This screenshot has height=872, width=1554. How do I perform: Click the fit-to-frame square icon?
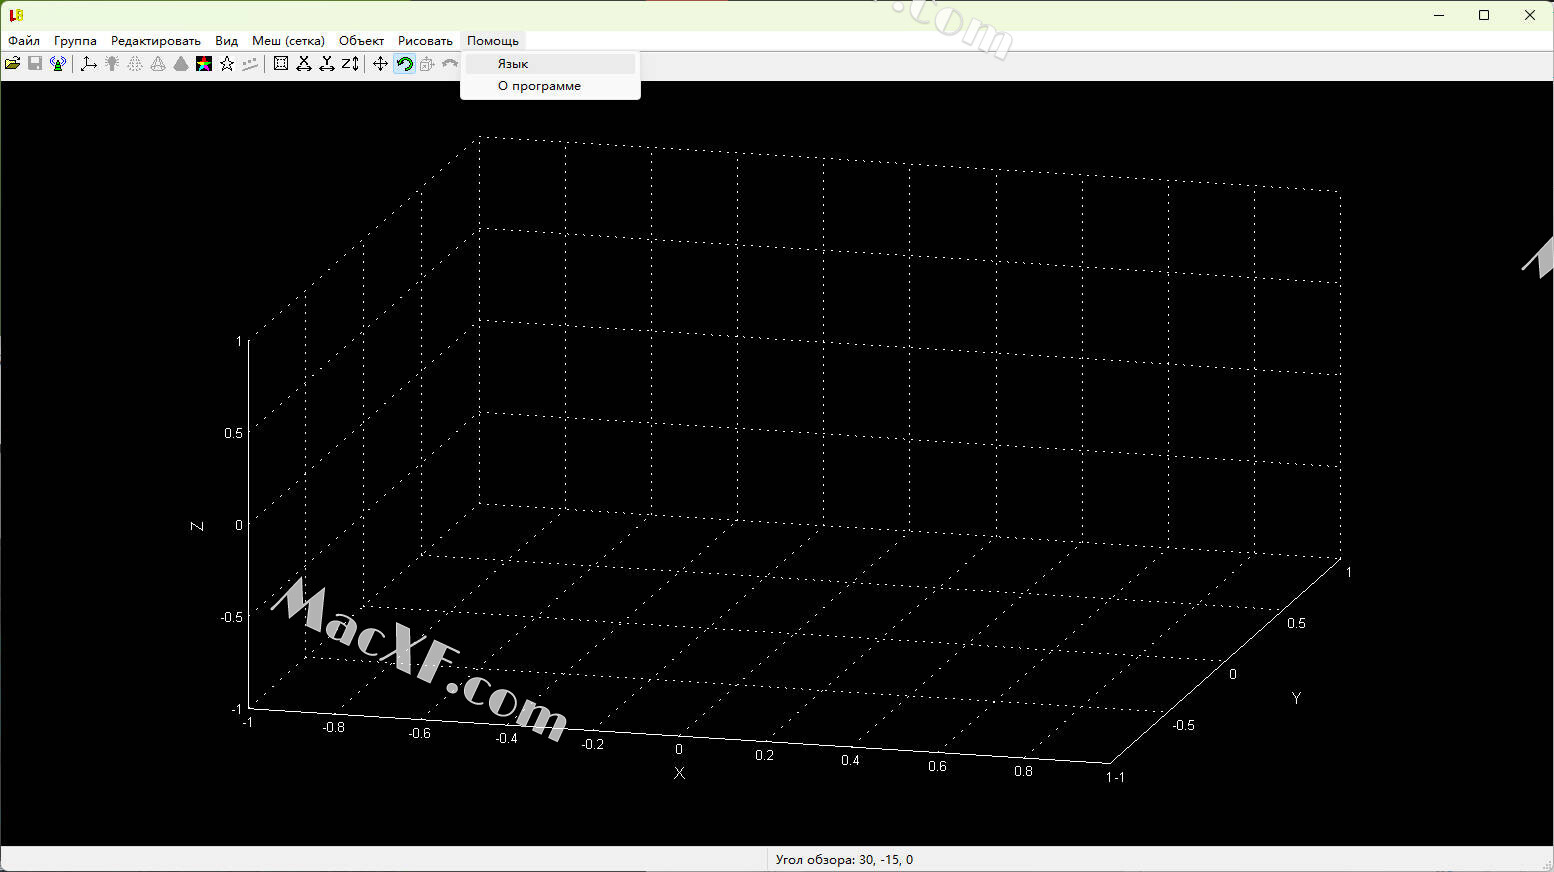pyautogui.click(x=281, y=64)
